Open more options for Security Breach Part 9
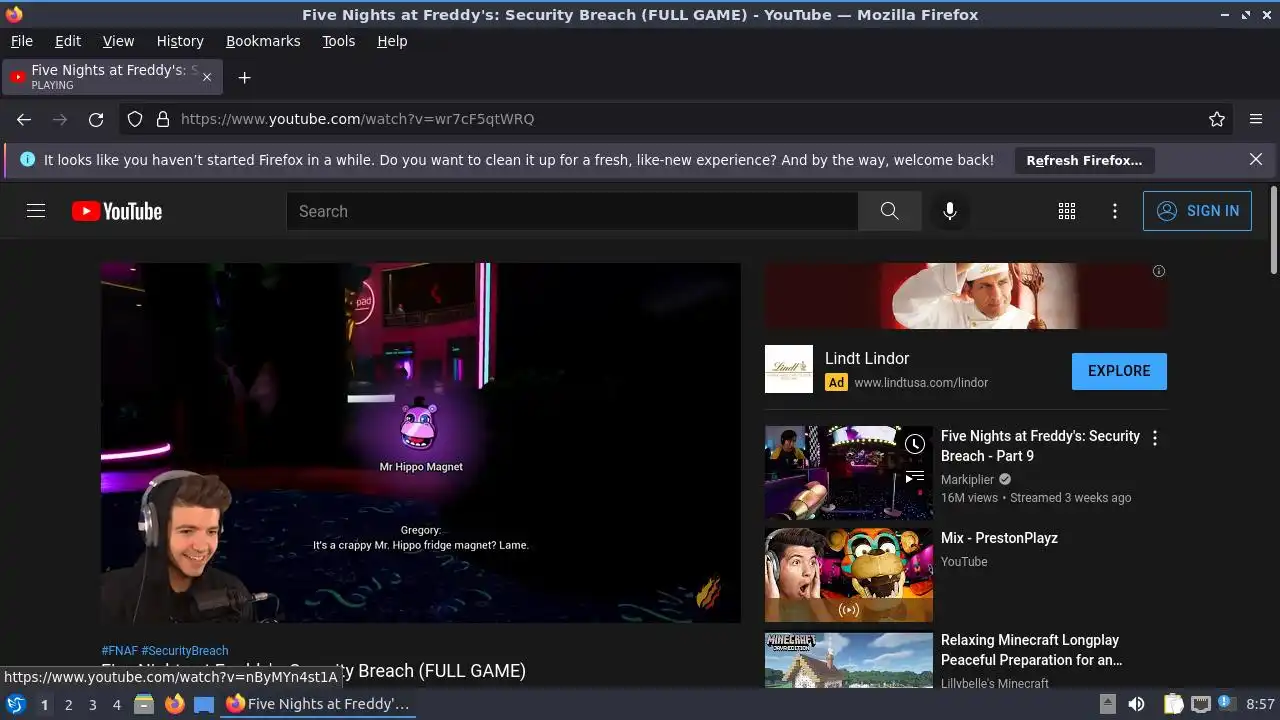1280x720 pixels. (x=1155, y=438)
